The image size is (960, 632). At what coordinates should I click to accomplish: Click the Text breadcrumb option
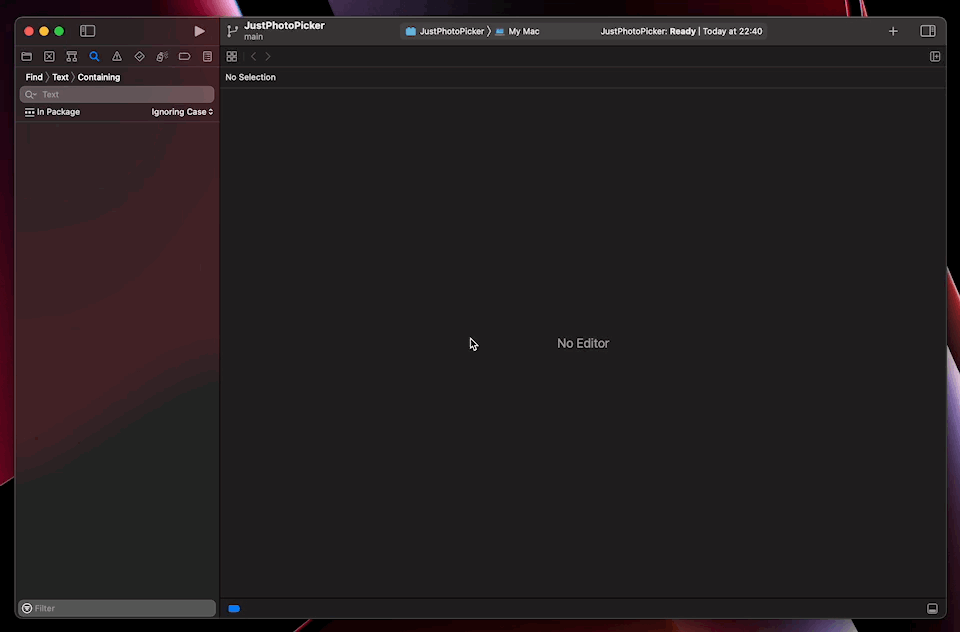click(60, 77)
